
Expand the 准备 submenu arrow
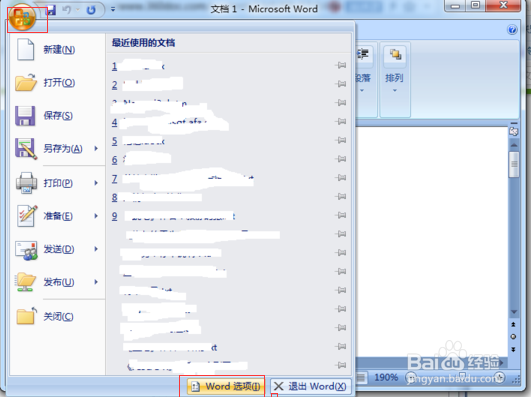point(96,216)
